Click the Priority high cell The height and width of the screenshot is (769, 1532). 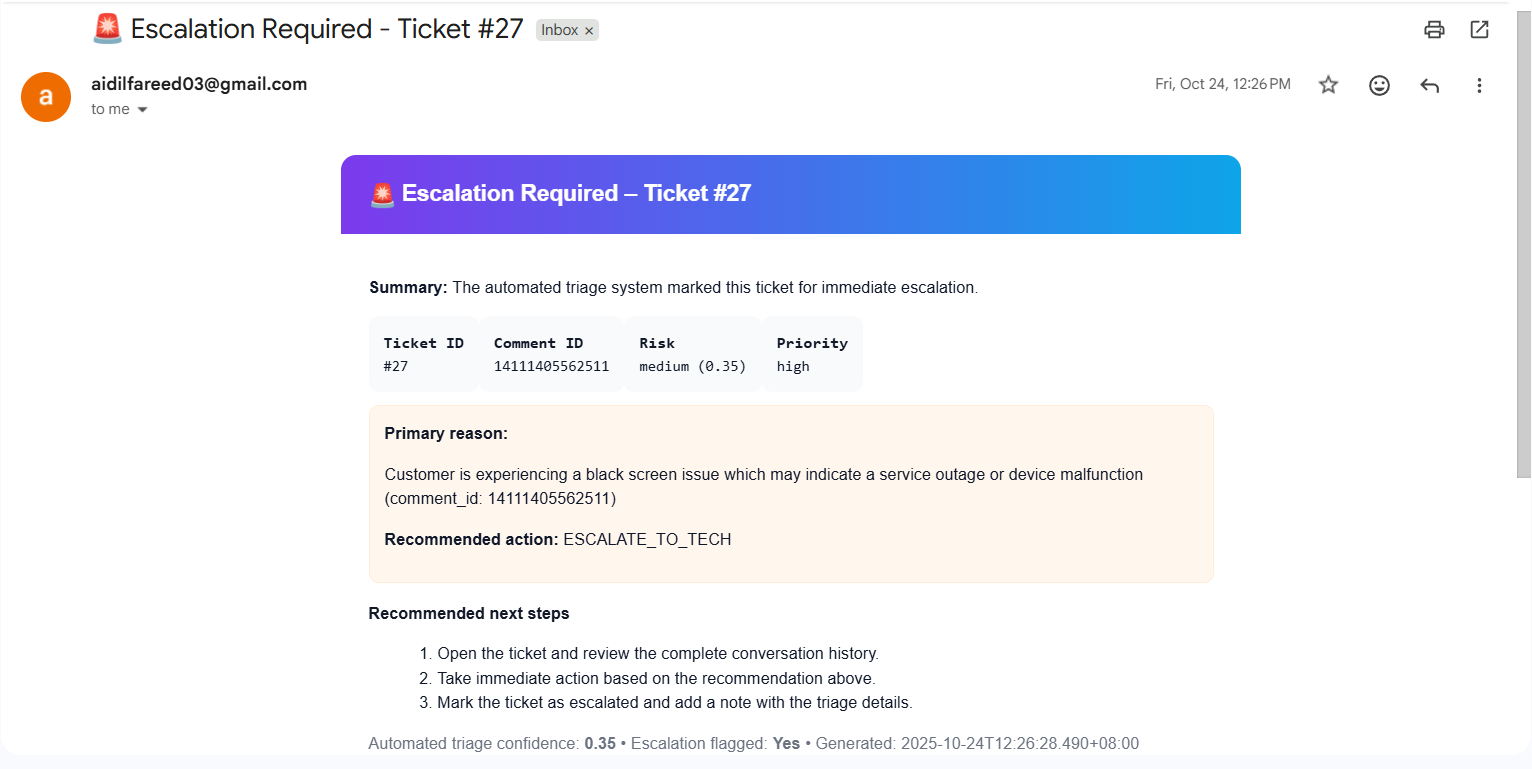811,354
